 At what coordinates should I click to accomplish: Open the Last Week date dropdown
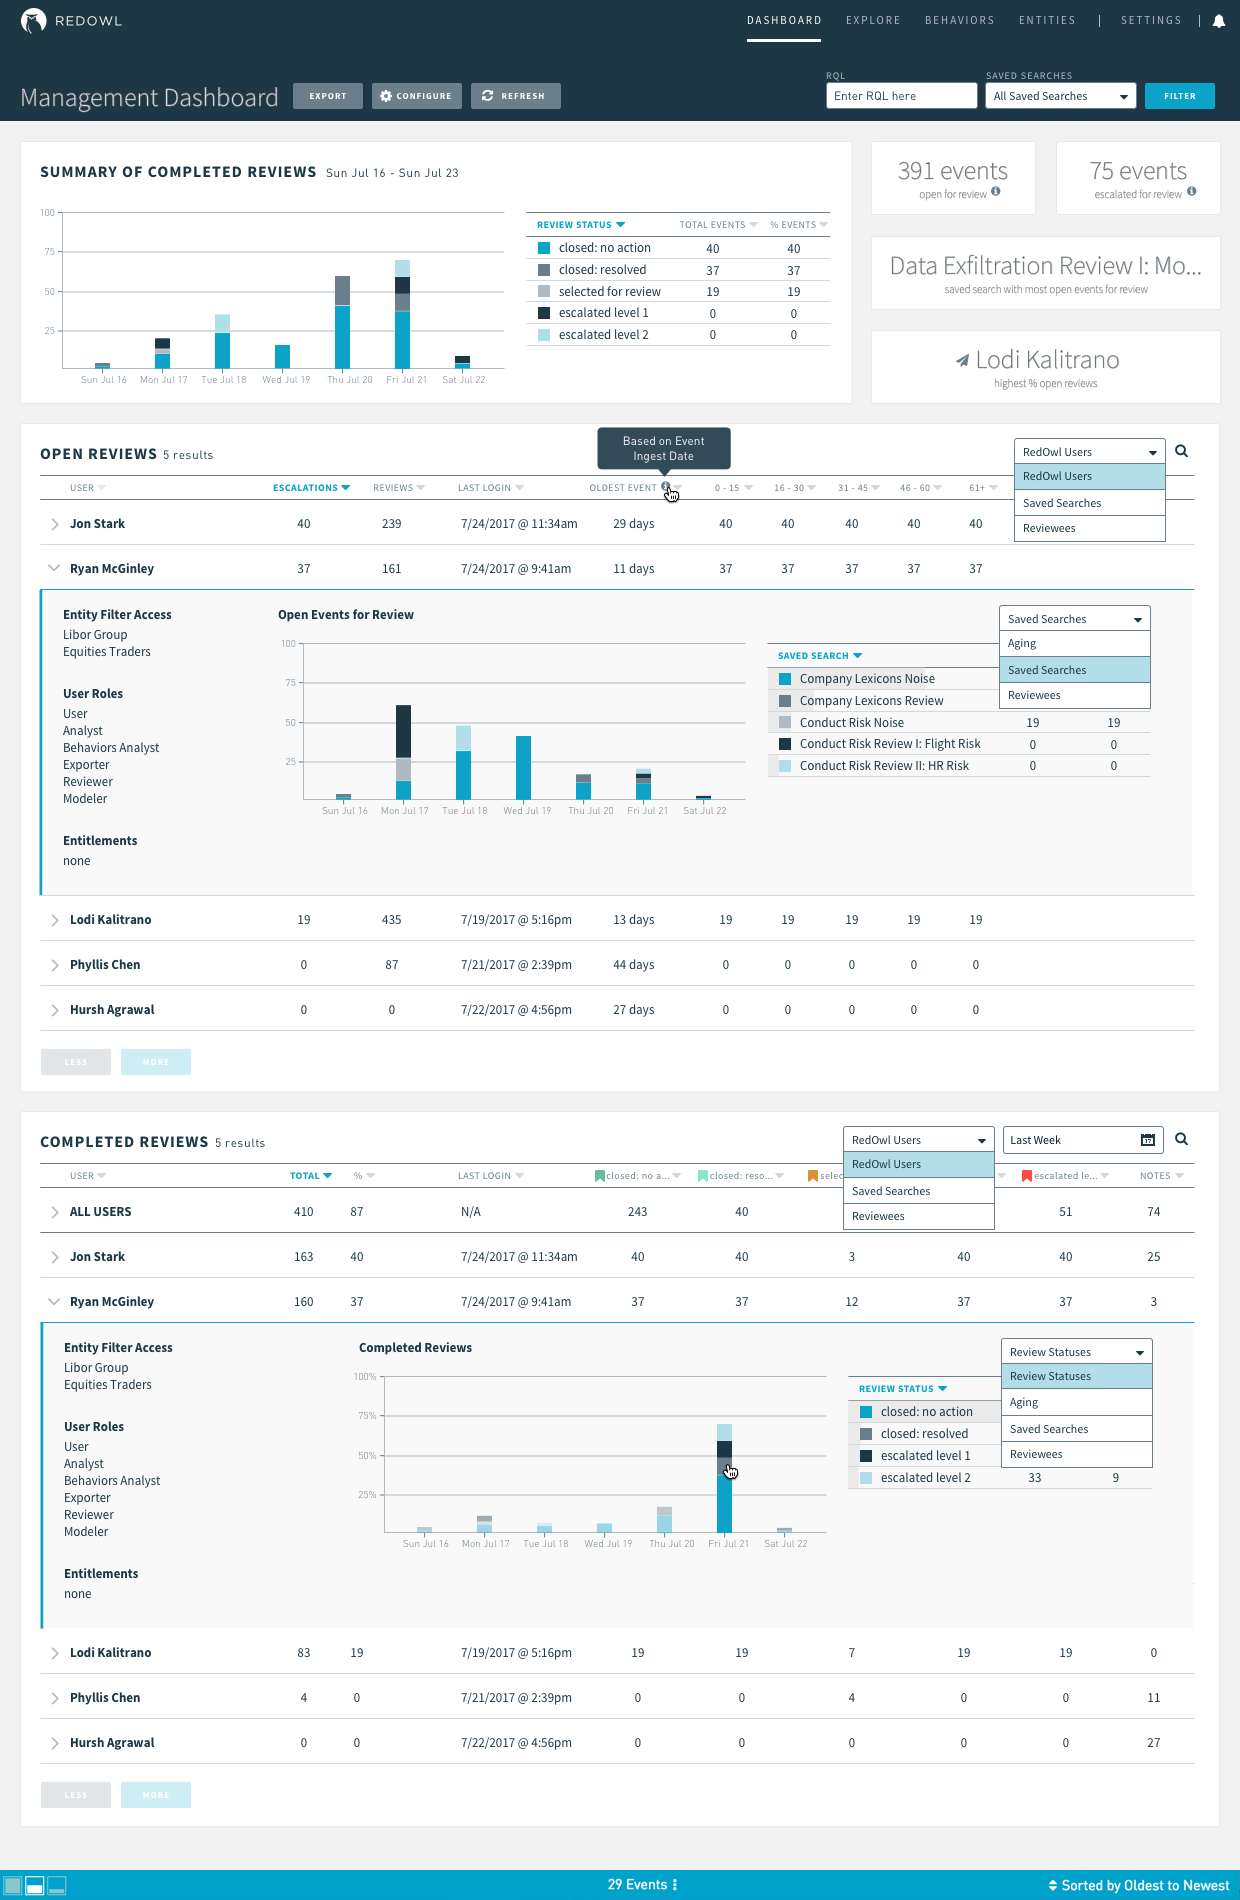pyautogui.click(x=1083, y=1140)
